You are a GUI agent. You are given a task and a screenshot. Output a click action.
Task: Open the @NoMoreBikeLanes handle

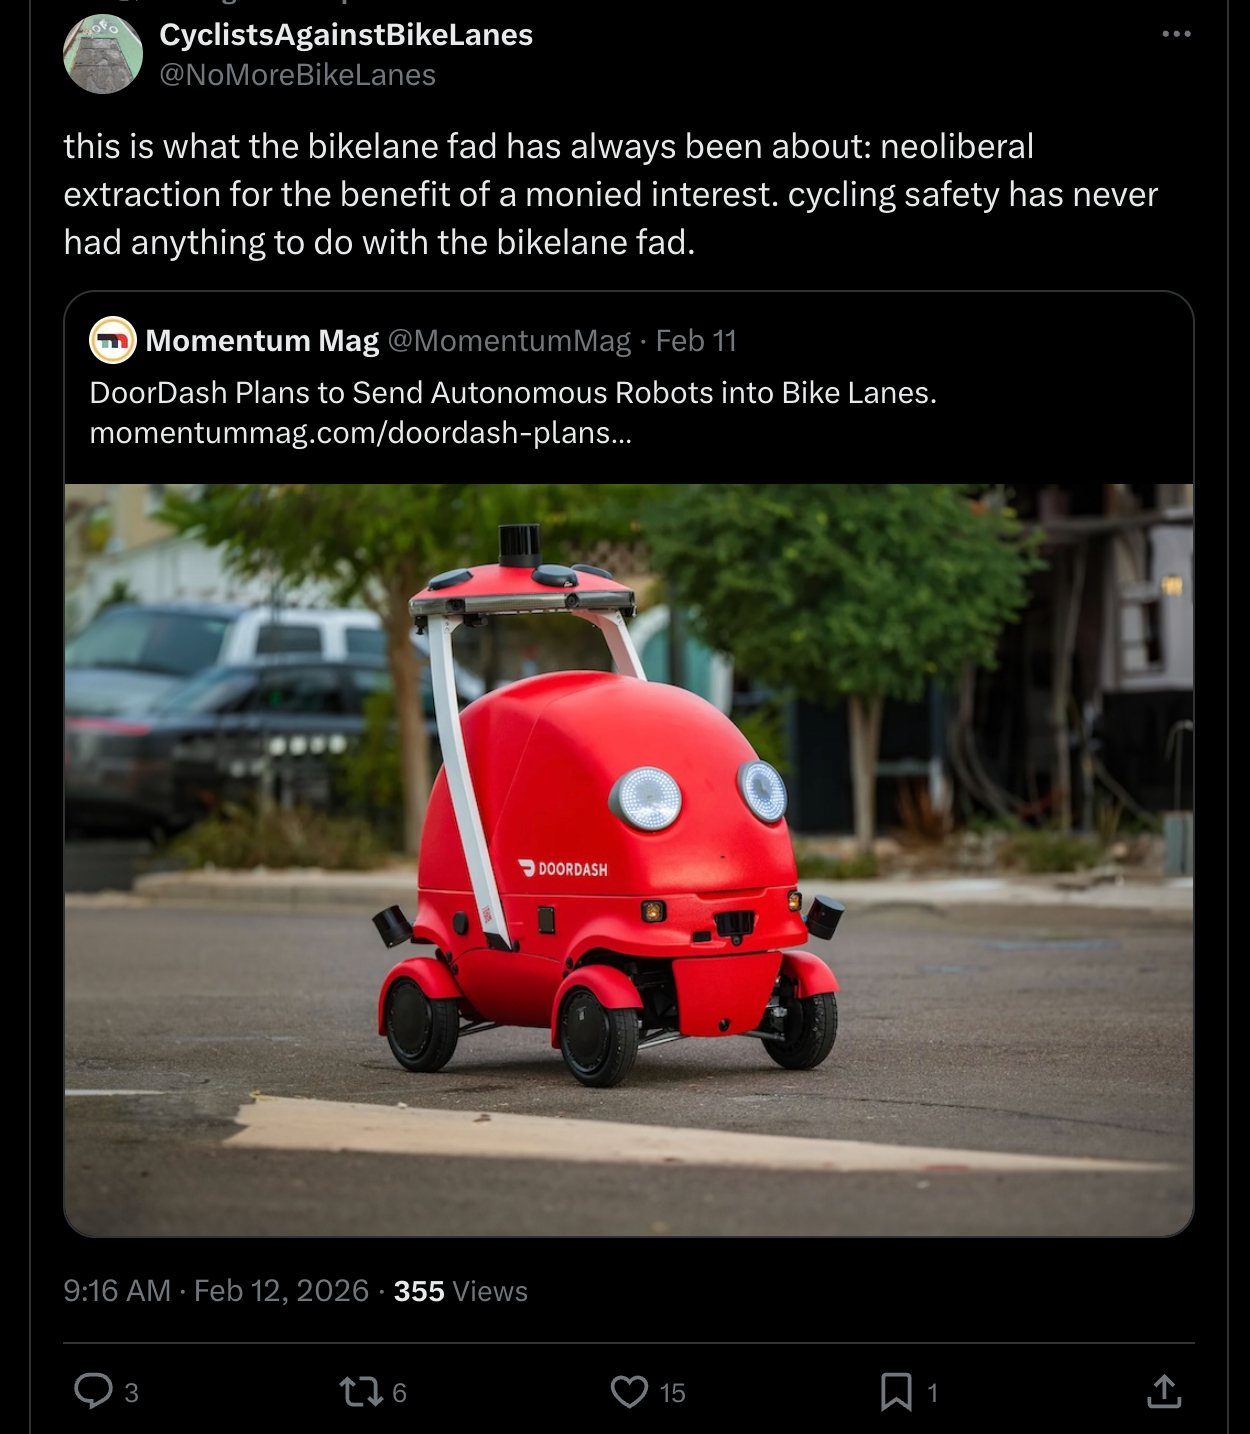point(298,75)
